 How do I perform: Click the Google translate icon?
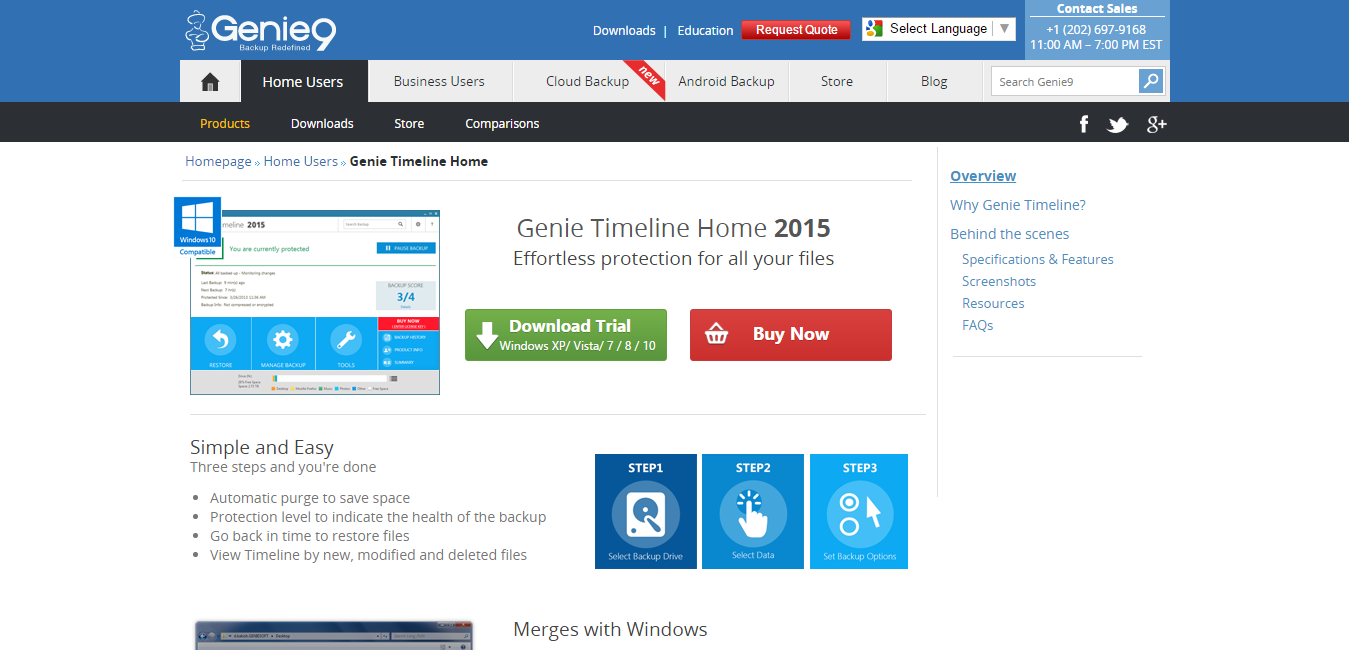pos(874,29)
